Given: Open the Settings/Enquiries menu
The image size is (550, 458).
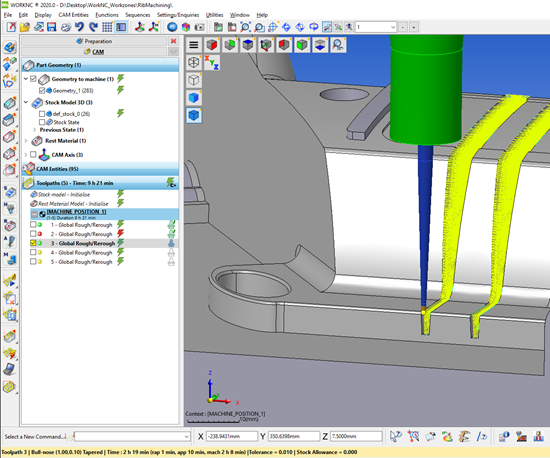Looking at the screenshot, I should (x=178, y=15).
